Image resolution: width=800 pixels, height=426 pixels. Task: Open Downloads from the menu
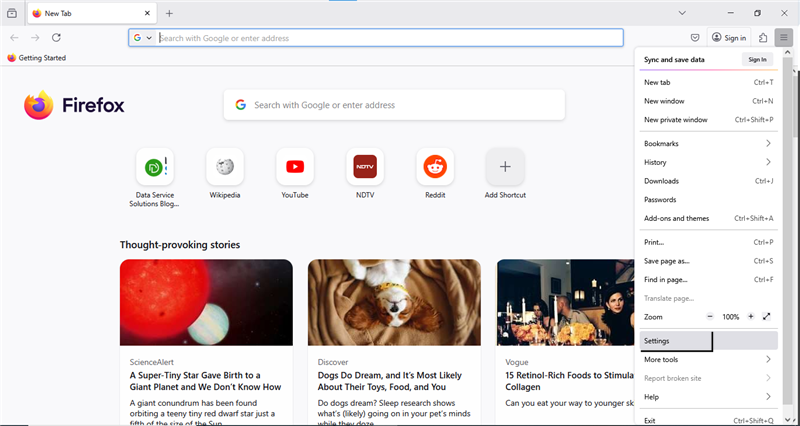(709, 181)
